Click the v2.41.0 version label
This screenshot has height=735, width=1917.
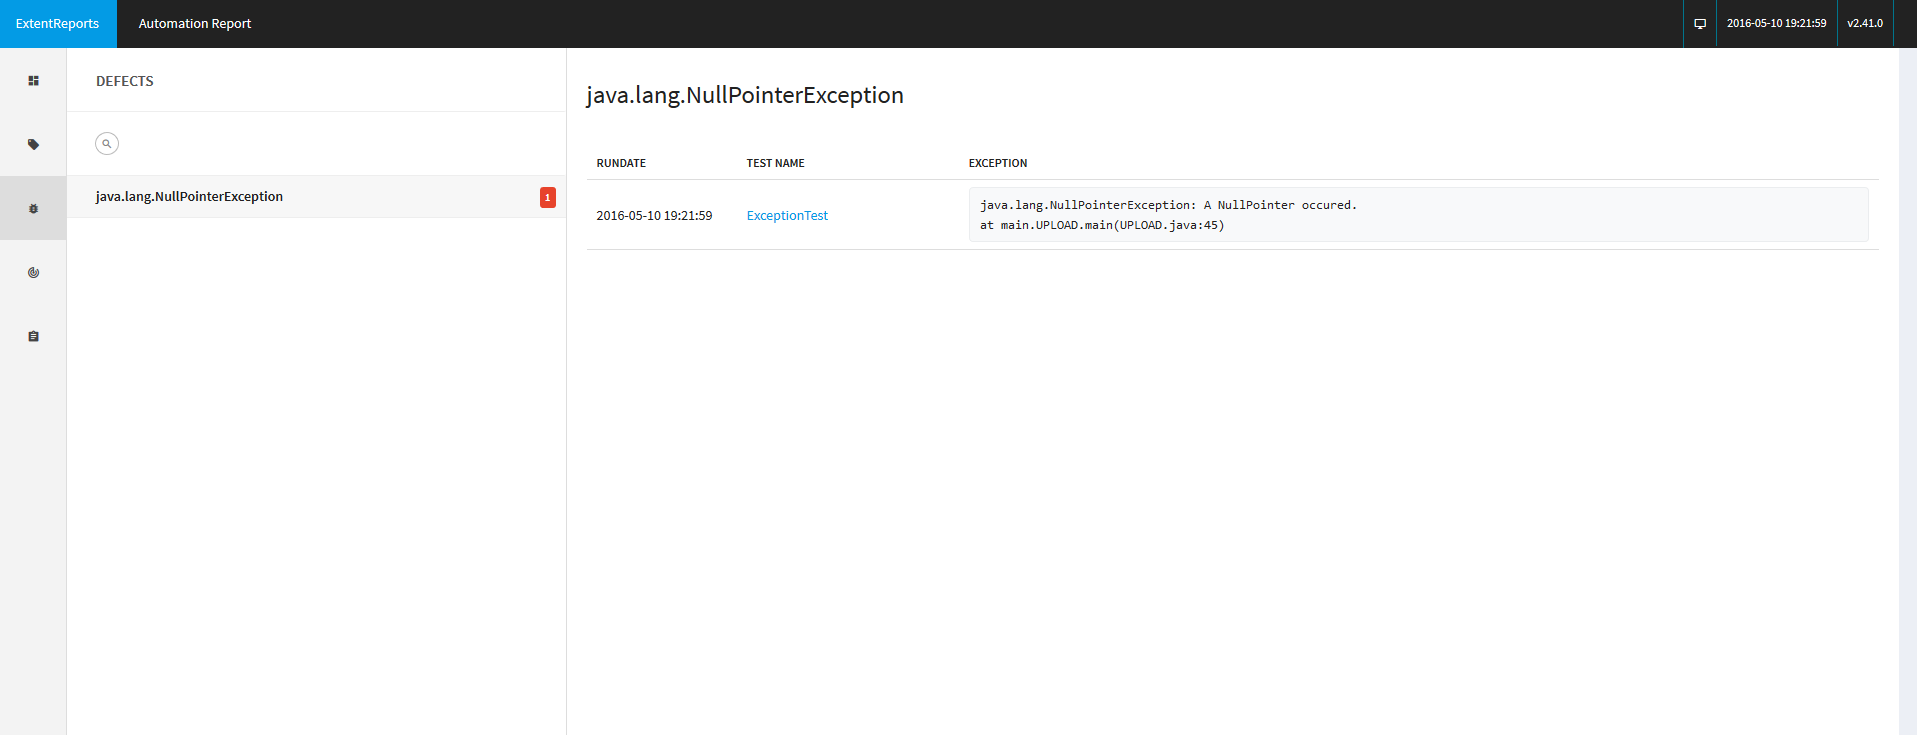[x=1864, y=23]
